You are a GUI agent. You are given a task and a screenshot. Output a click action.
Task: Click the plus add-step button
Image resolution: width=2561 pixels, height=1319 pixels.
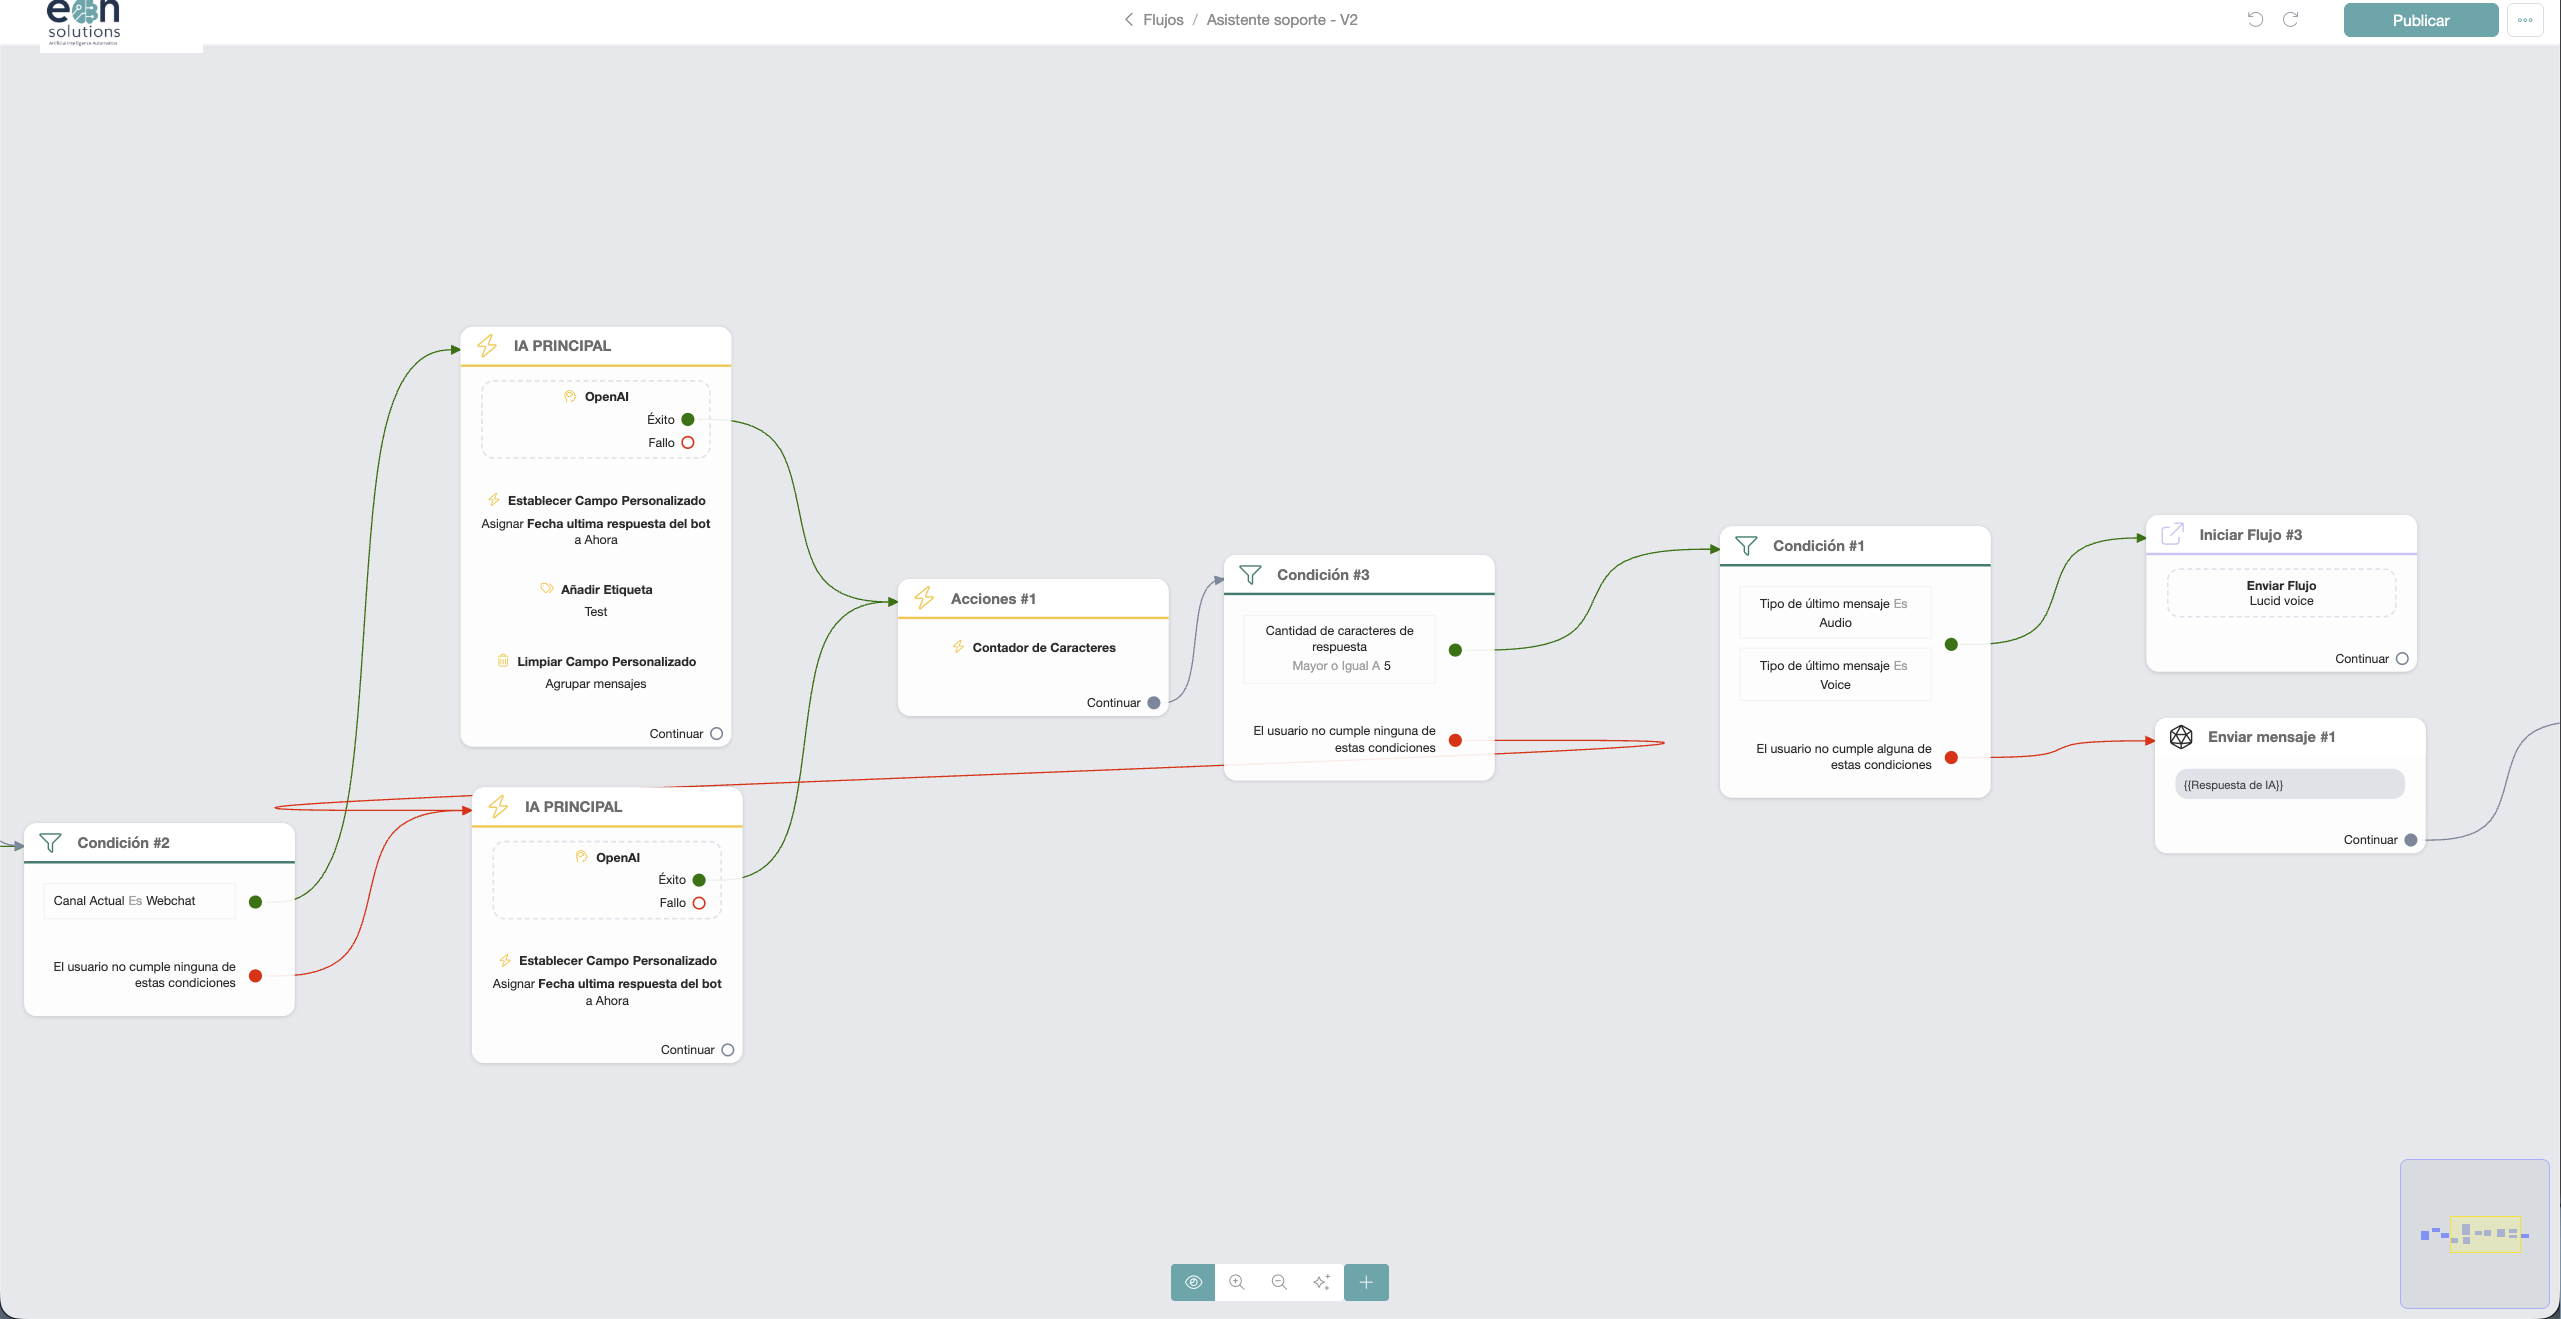pyautogui.click(x=1366, y=1282)
